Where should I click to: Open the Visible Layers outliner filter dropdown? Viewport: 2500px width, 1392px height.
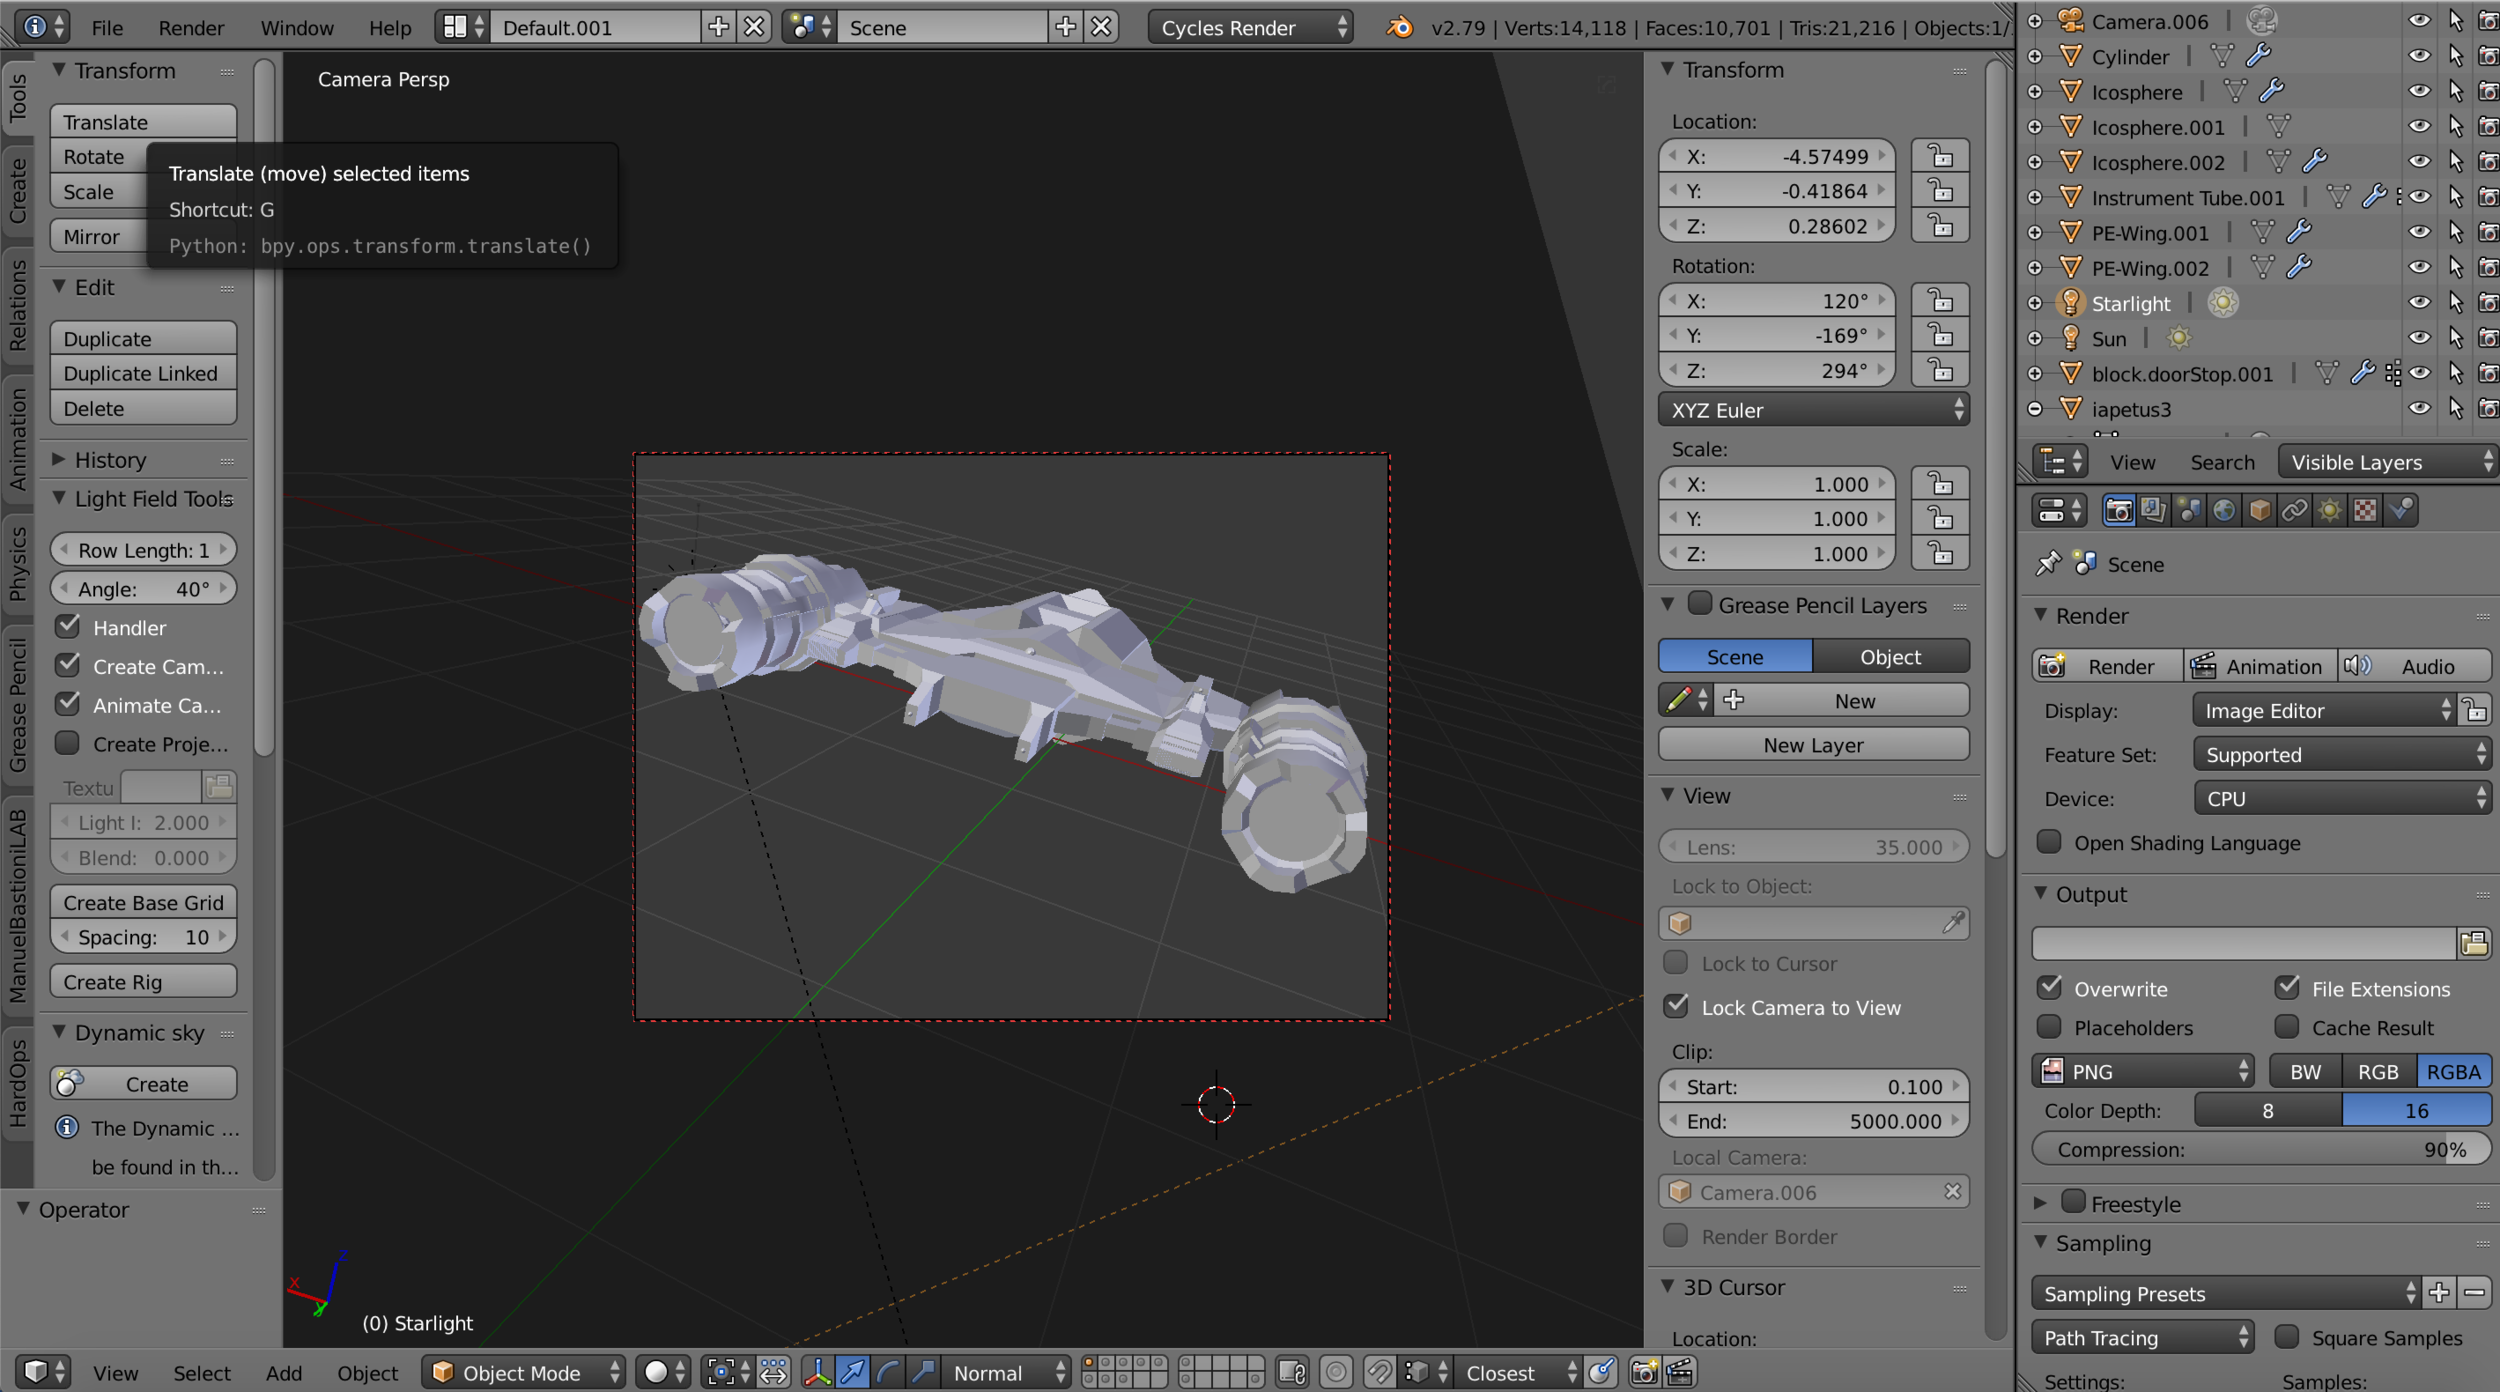(2388, 461)
